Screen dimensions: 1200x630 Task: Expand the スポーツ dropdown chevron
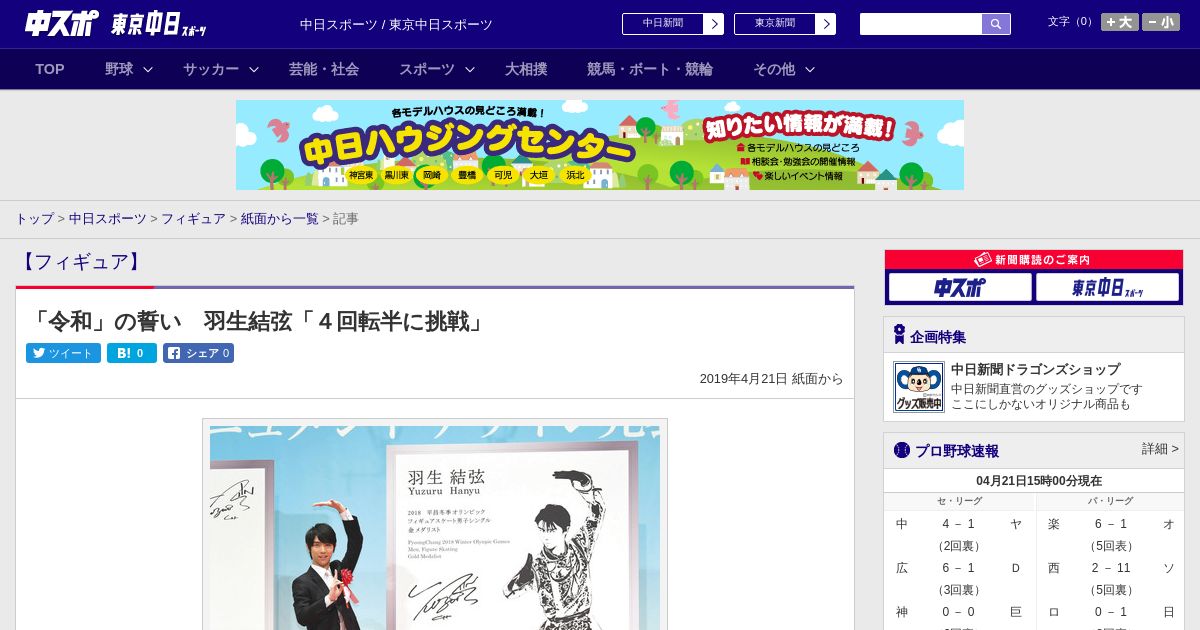pyautogui.click(x=470, y=69)
